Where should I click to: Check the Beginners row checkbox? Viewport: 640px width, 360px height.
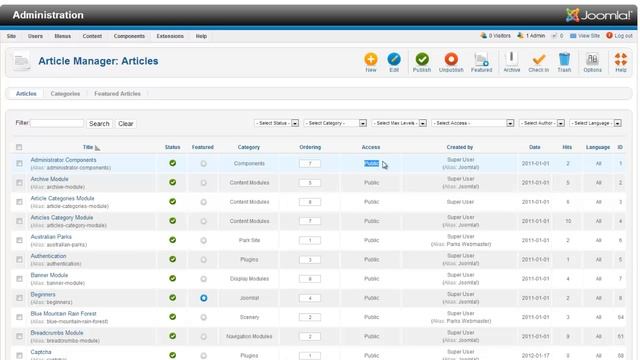click(x=19, y=298)
